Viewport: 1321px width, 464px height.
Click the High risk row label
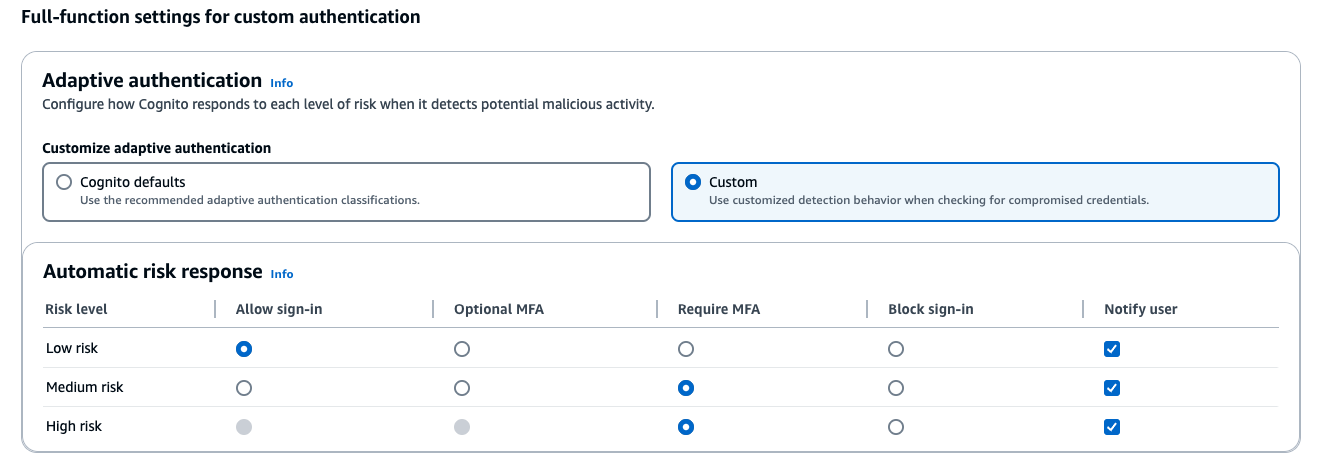74,427
